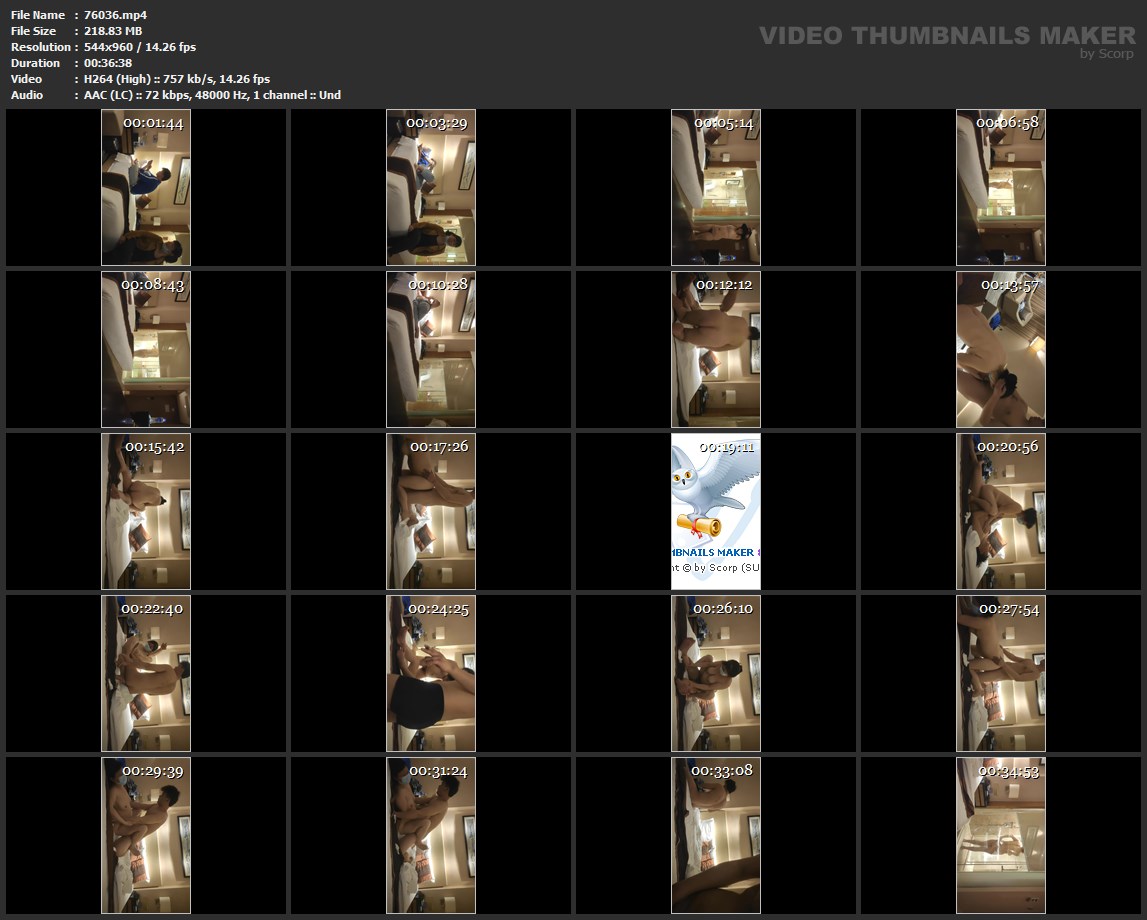Select the 00:31:24 thumbnail frame
Screen dimensions: 1147x920
[431, 835]
